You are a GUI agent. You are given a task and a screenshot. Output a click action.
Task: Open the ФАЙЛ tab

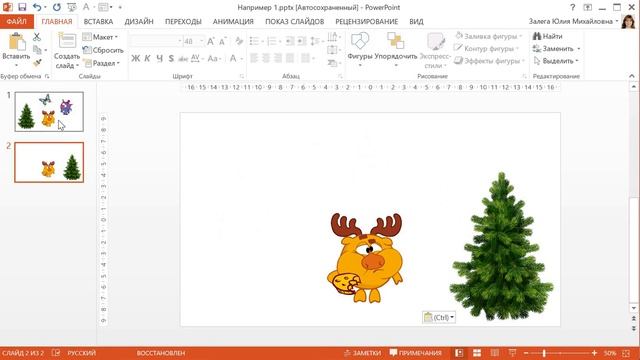[17, 21]
